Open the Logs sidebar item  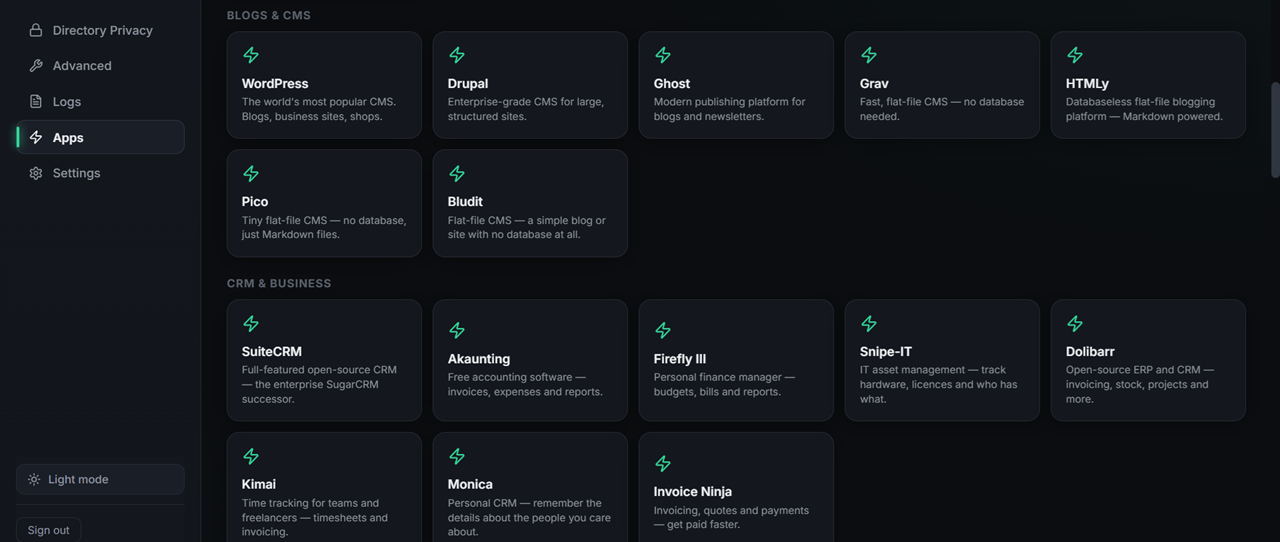[x=100, y=102]
